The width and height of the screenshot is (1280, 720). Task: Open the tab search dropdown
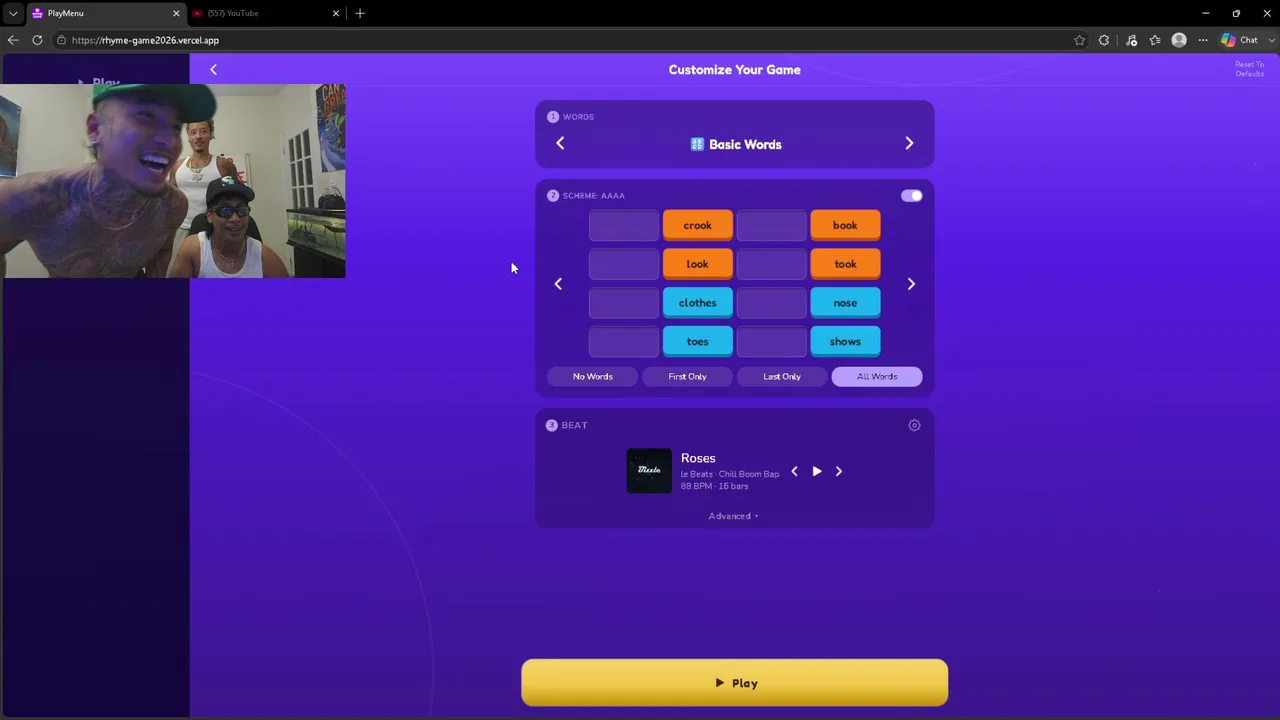(13, 13)
